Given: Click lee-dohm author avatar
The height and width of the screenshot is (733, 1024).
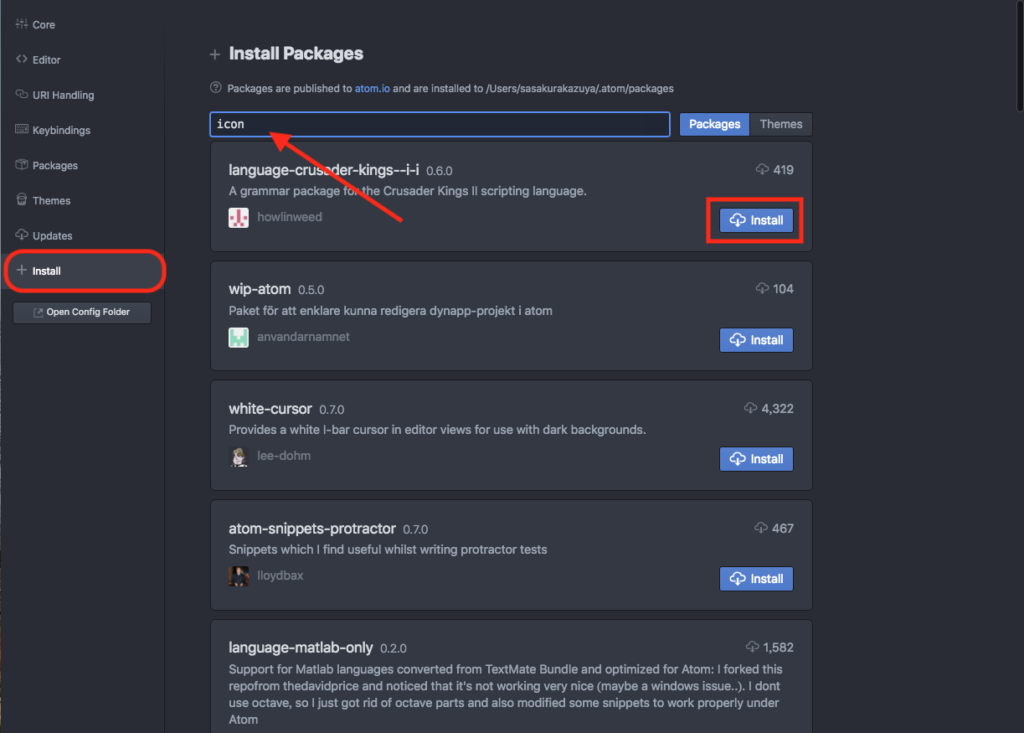Looking at the screenshot, I should coord(238,456).
